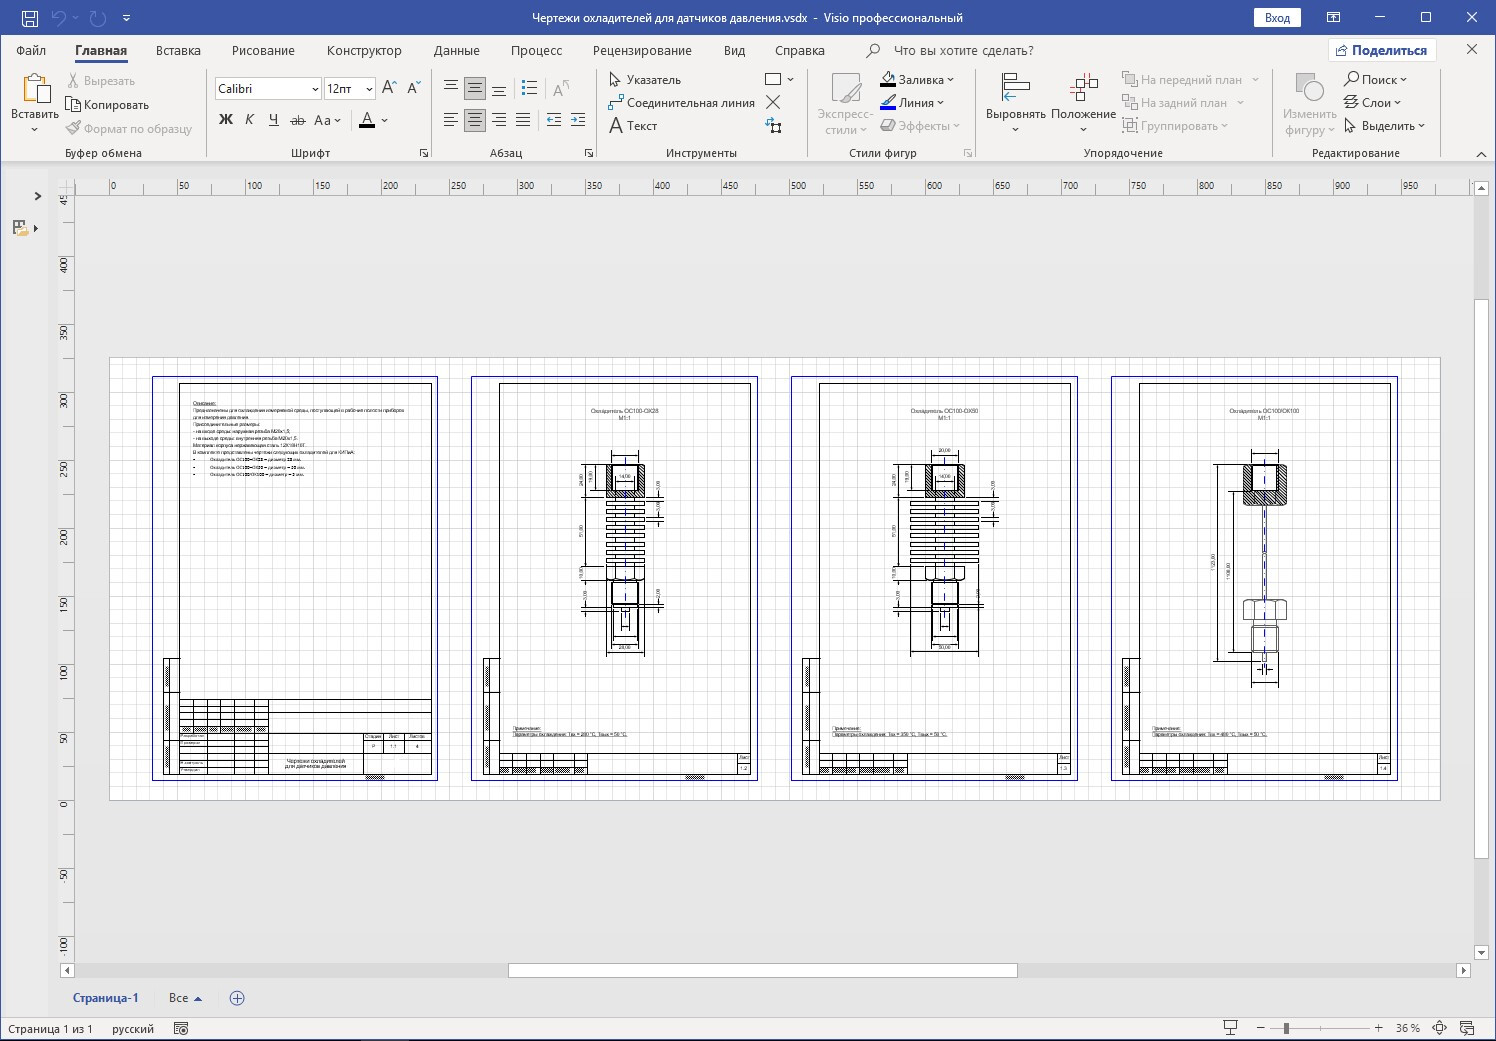1496x1041 pixels.
Task: Toggle italic formatting К
Action: [x=249, y=120]
